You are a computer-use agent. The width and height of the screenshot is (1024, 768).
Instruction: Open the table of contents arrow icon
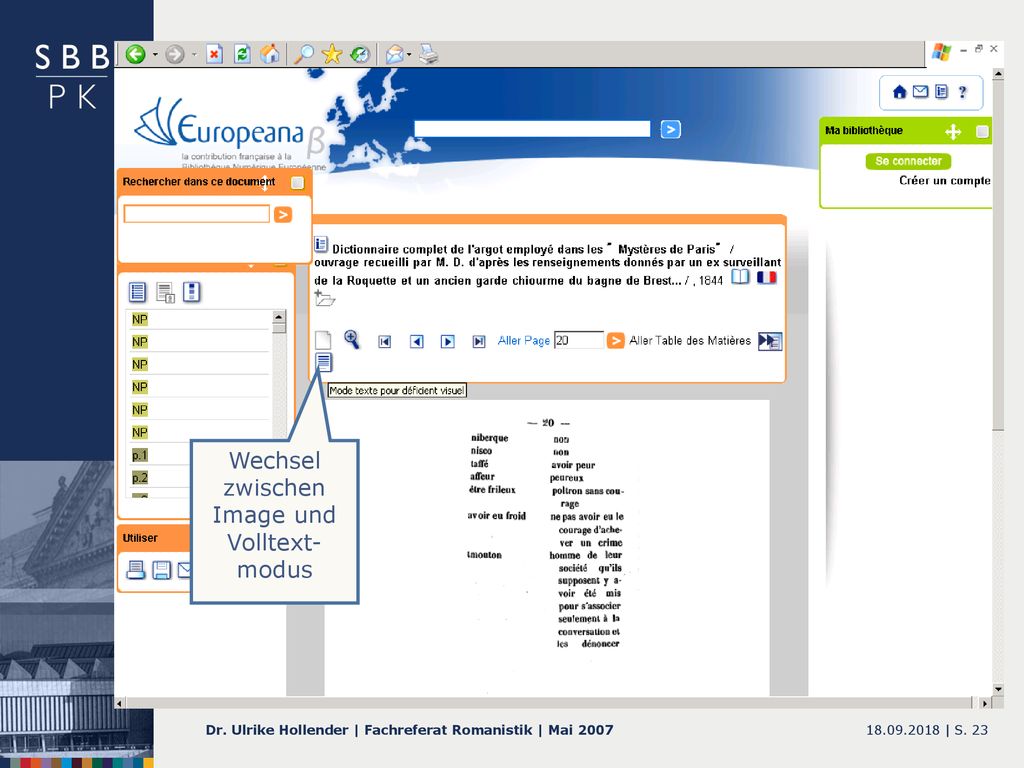click(770, 341)
